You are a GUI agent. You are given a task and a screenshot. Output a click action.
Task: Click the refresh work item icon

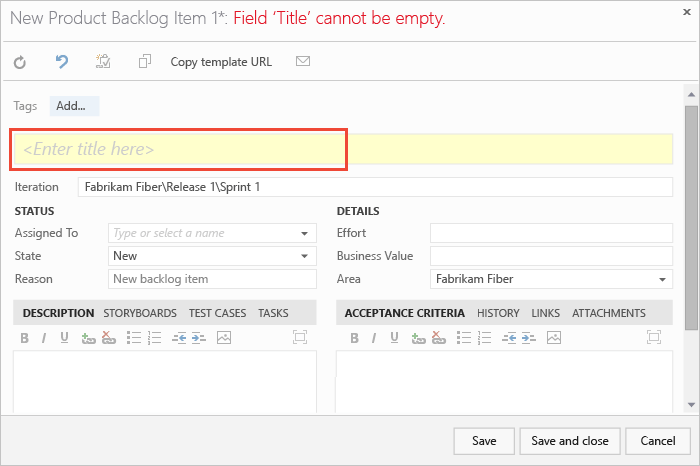[x=20, y=62]
